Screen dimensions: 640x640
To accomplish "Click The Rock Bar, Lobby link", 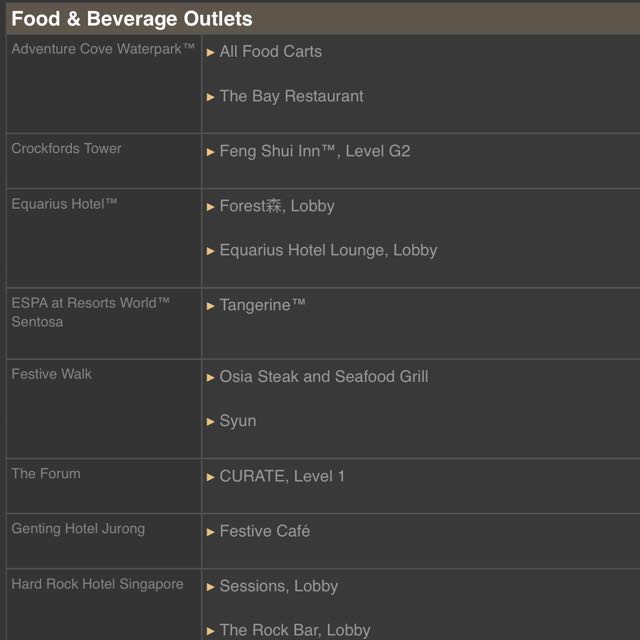I will coord(294,630).
